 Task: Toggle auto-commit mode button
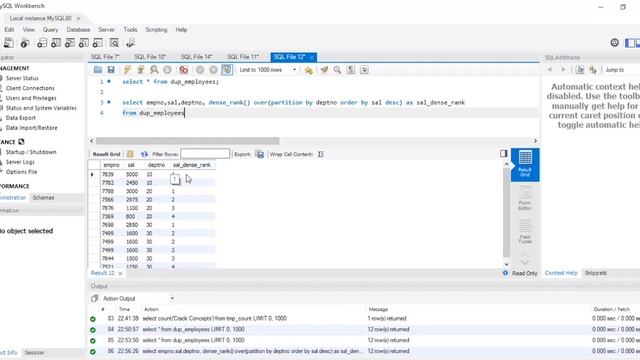[x=227, y=70]
